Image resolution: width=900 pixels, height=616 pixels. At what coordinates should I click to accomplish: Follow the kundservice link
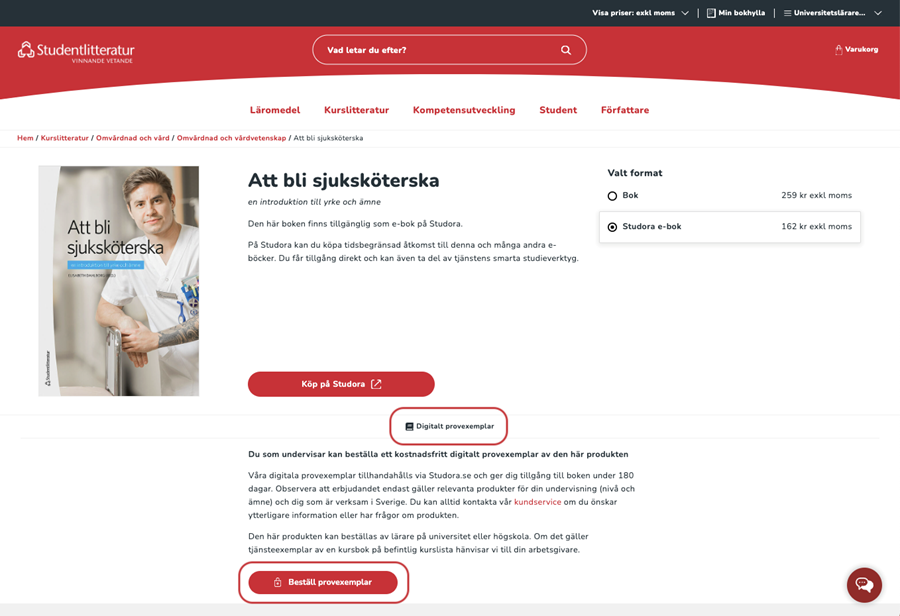click(537, 502)
